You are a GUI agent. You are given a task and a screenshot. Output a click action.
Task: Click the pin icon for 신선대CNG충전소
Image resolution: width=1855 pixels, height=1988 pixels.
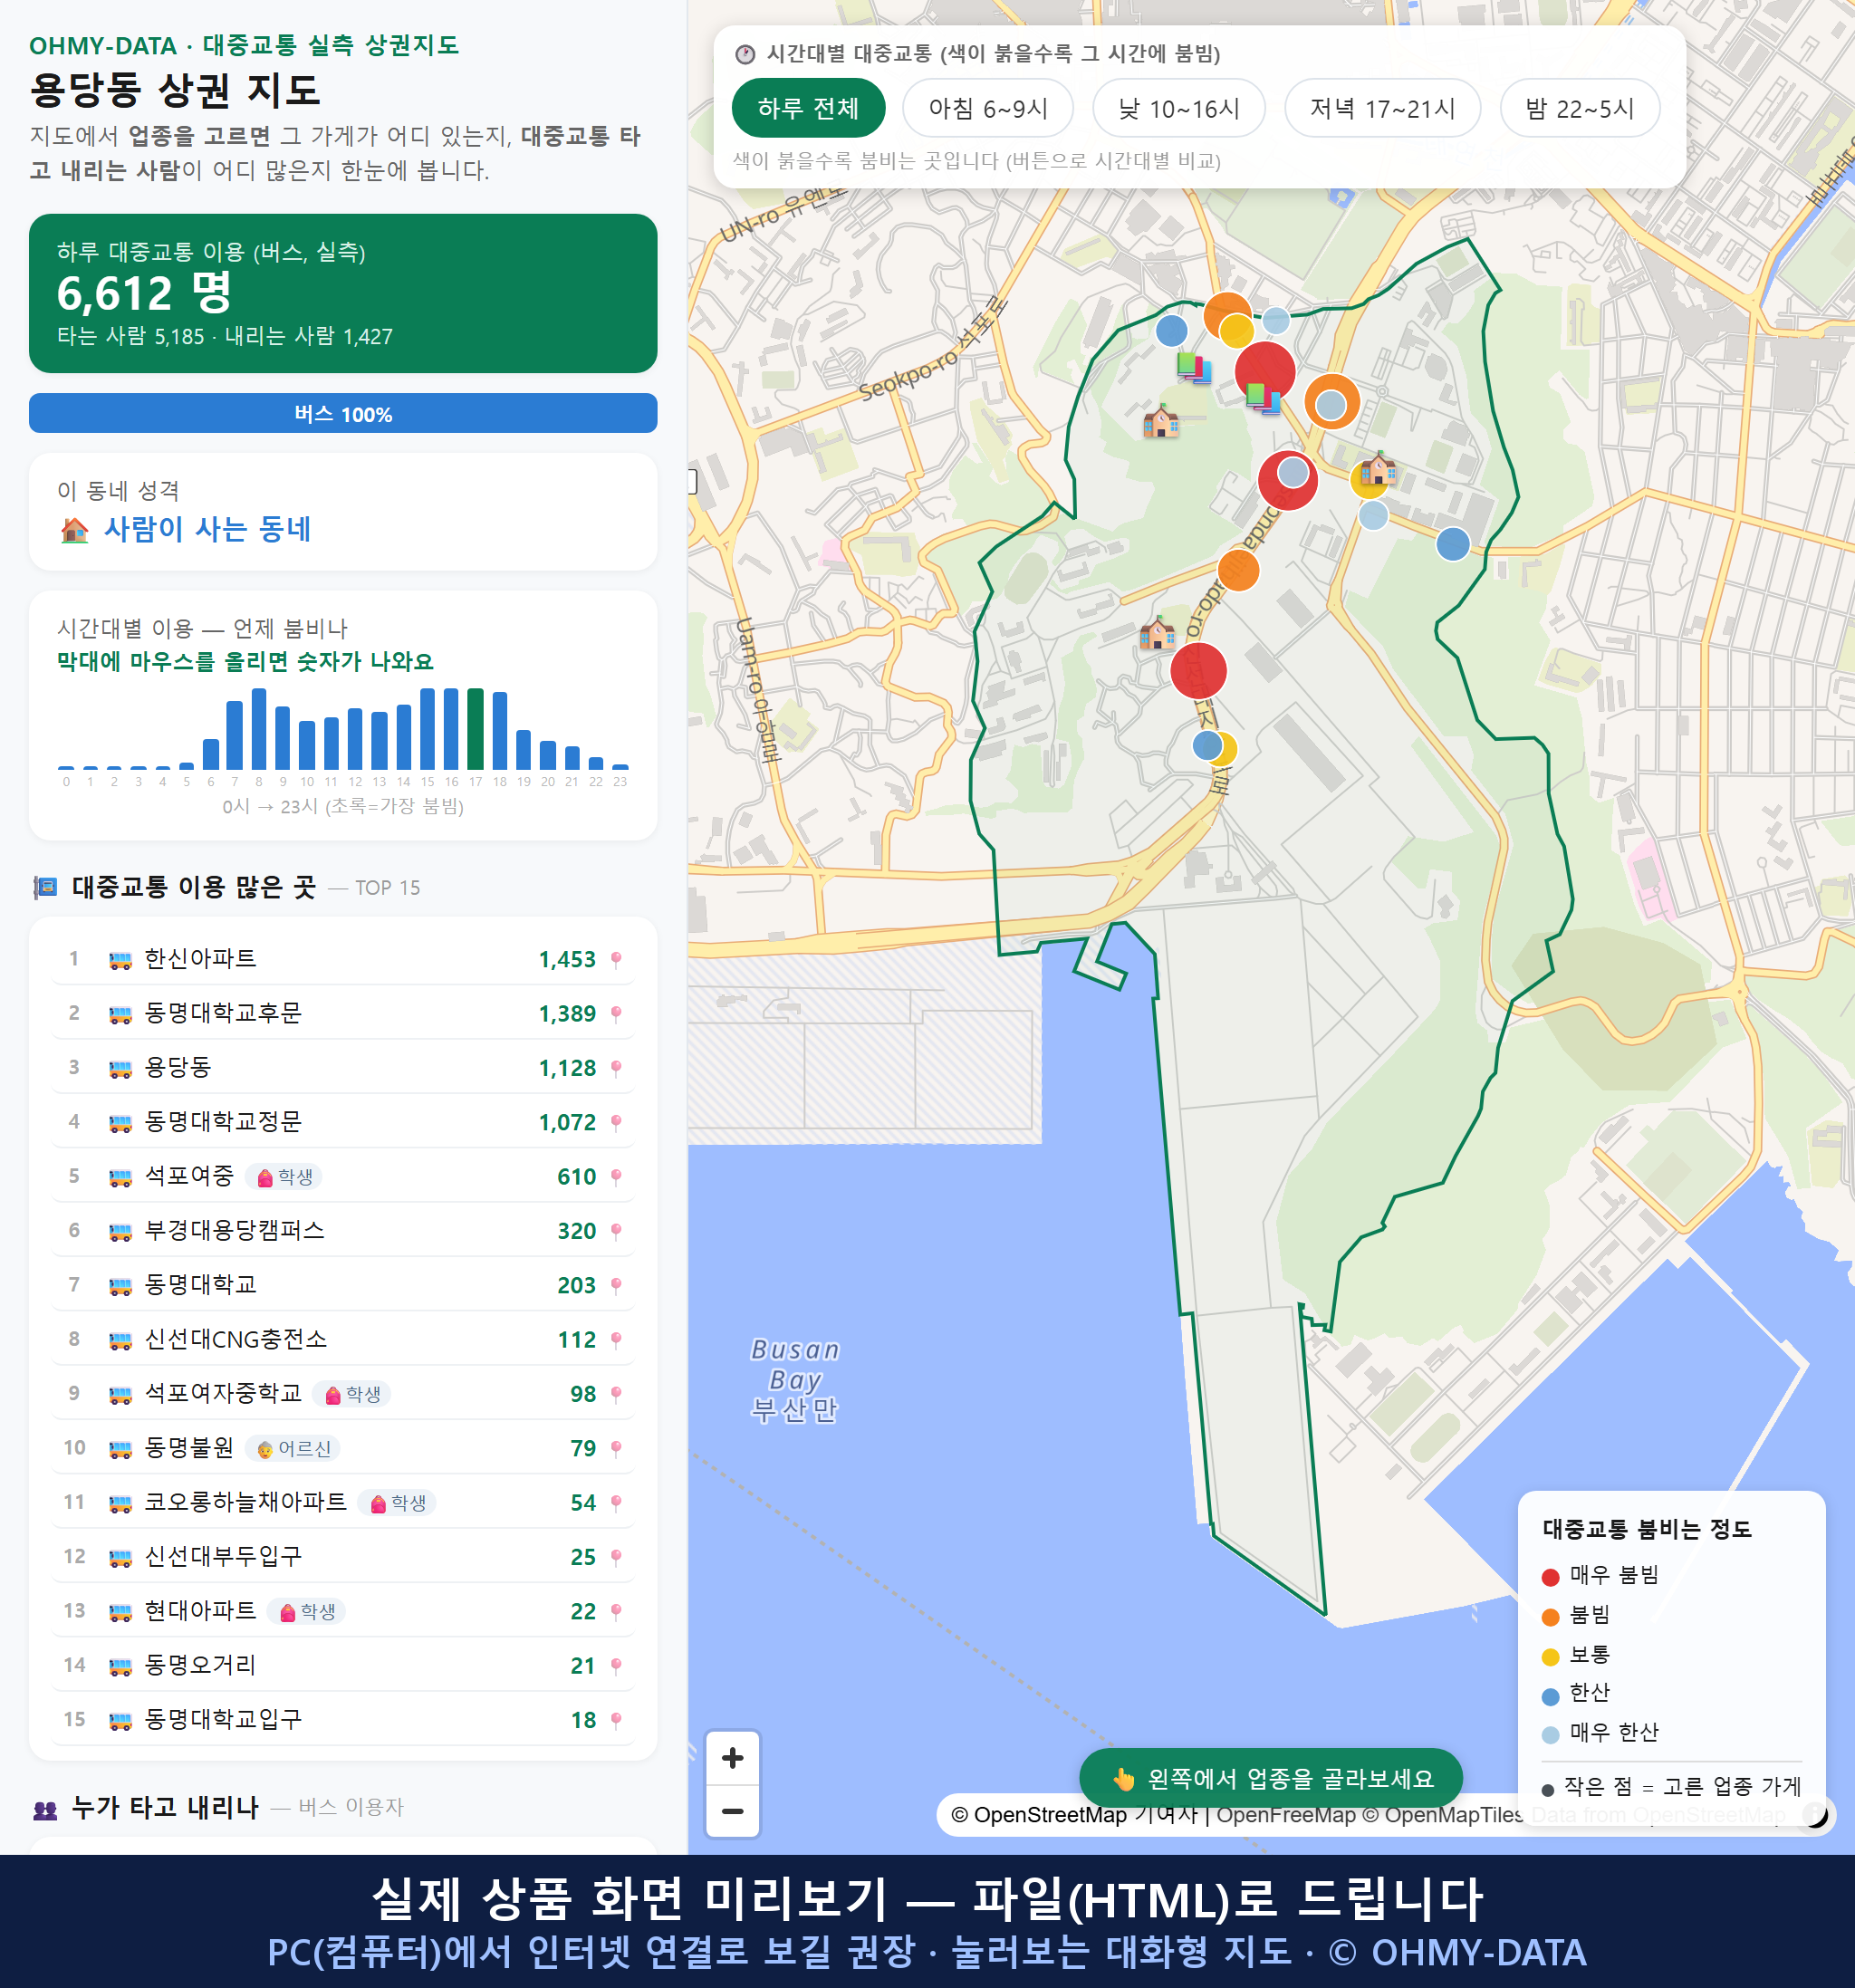point(616,1339)
